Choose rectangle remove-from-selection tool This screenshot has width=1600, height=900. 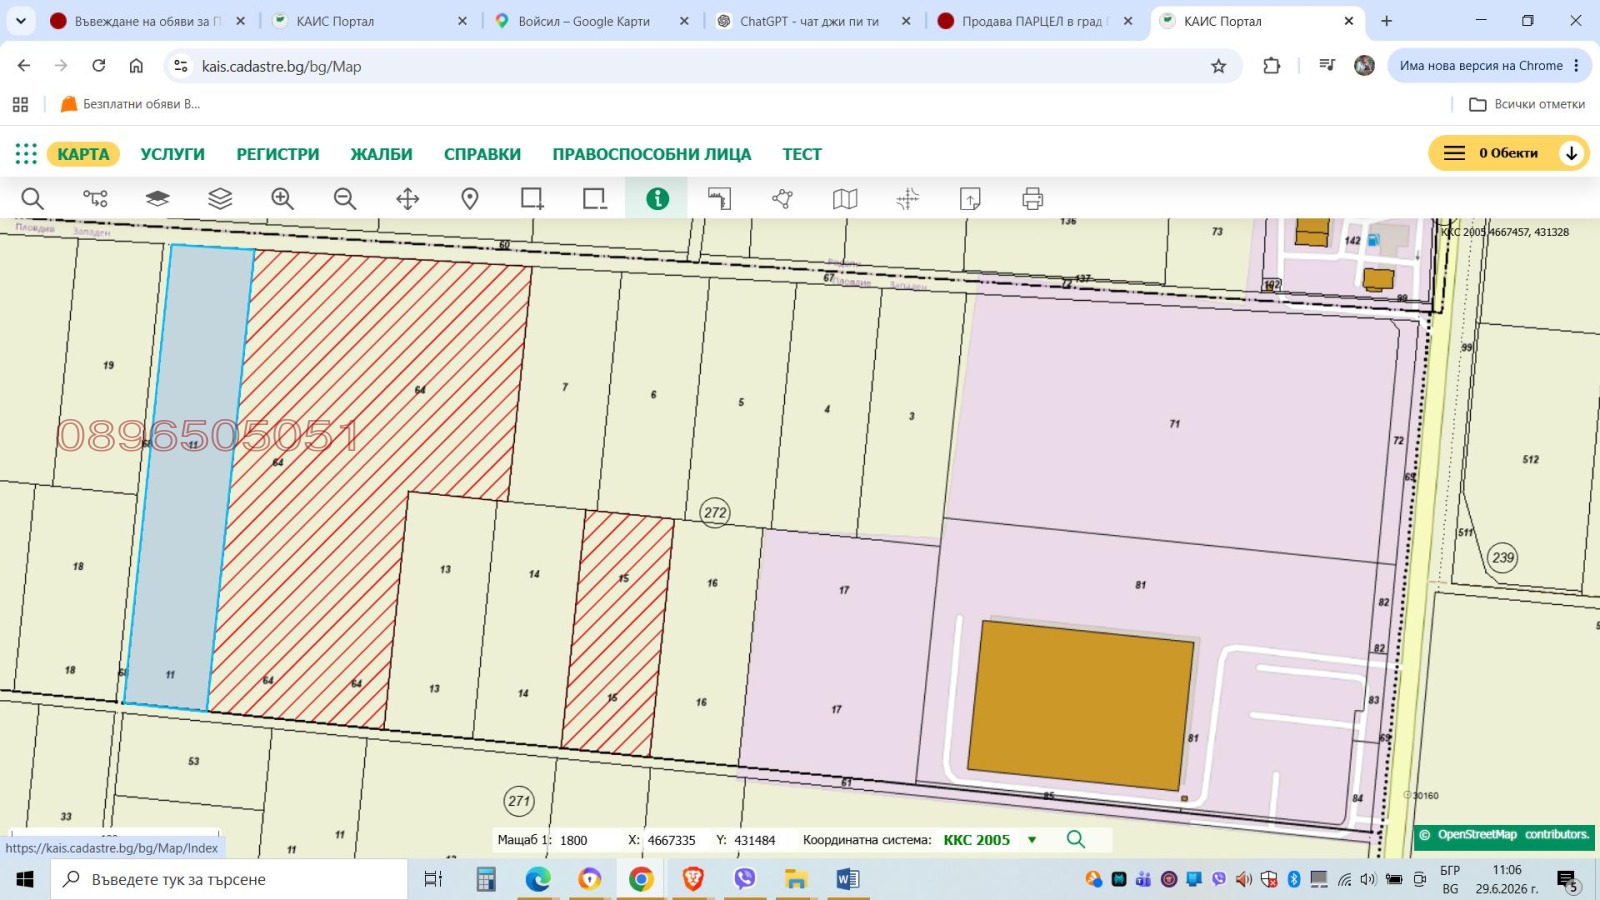click(x=595, y=199)
